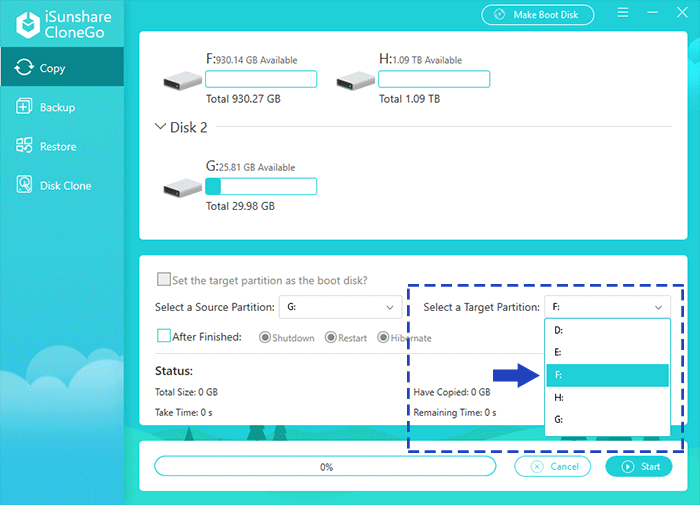Screen dimensions: 700x505
Task: Click the Start button
Action: pyautogui.click(x=639, y=467)
